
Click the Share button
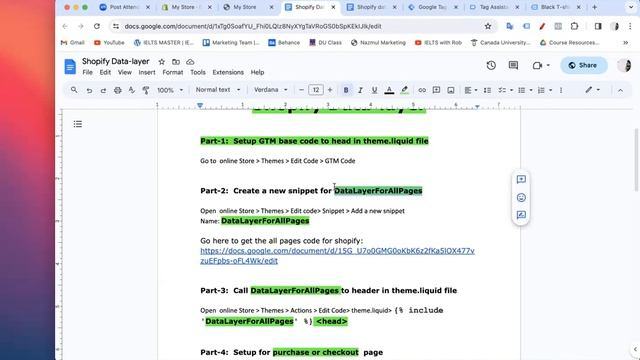click(584, 65)
